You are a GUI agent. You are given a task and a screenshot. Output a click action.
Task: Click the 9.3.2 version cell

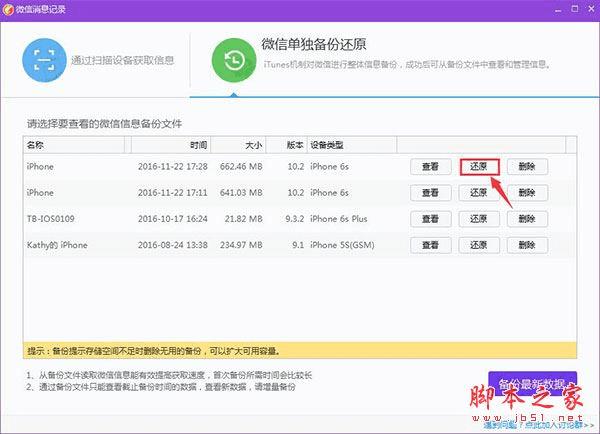tap(295, 219)
